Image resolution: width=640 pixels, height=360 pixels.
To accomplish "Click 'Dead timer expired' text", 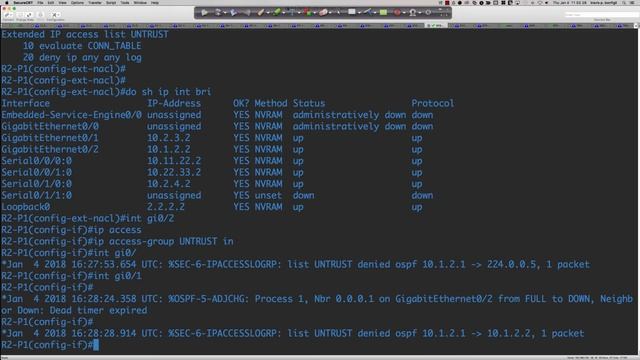I will 98,310.
